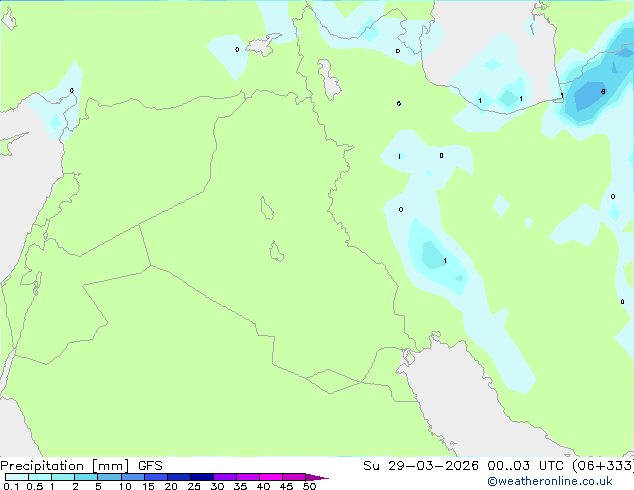634x490 pixels.
Task: Click the 2–5 mm legend color box
Action: 86,477
